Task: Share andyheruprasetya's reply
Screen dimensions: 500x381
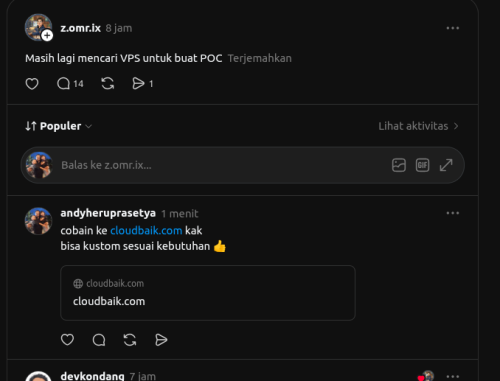Action: [161, 340]
